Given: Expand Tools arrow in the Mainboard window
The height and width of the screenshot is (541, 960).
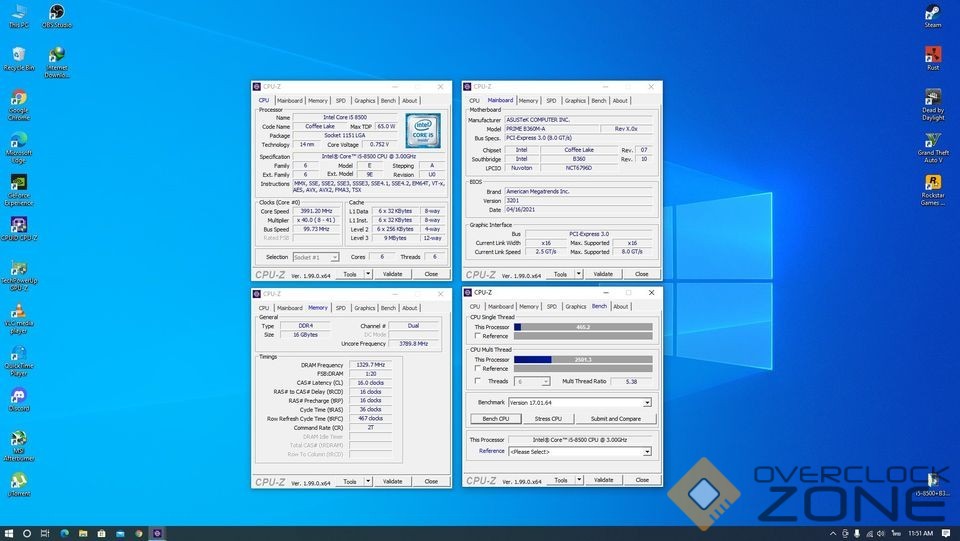Looking at the screenshot, I should click(579, 274).
